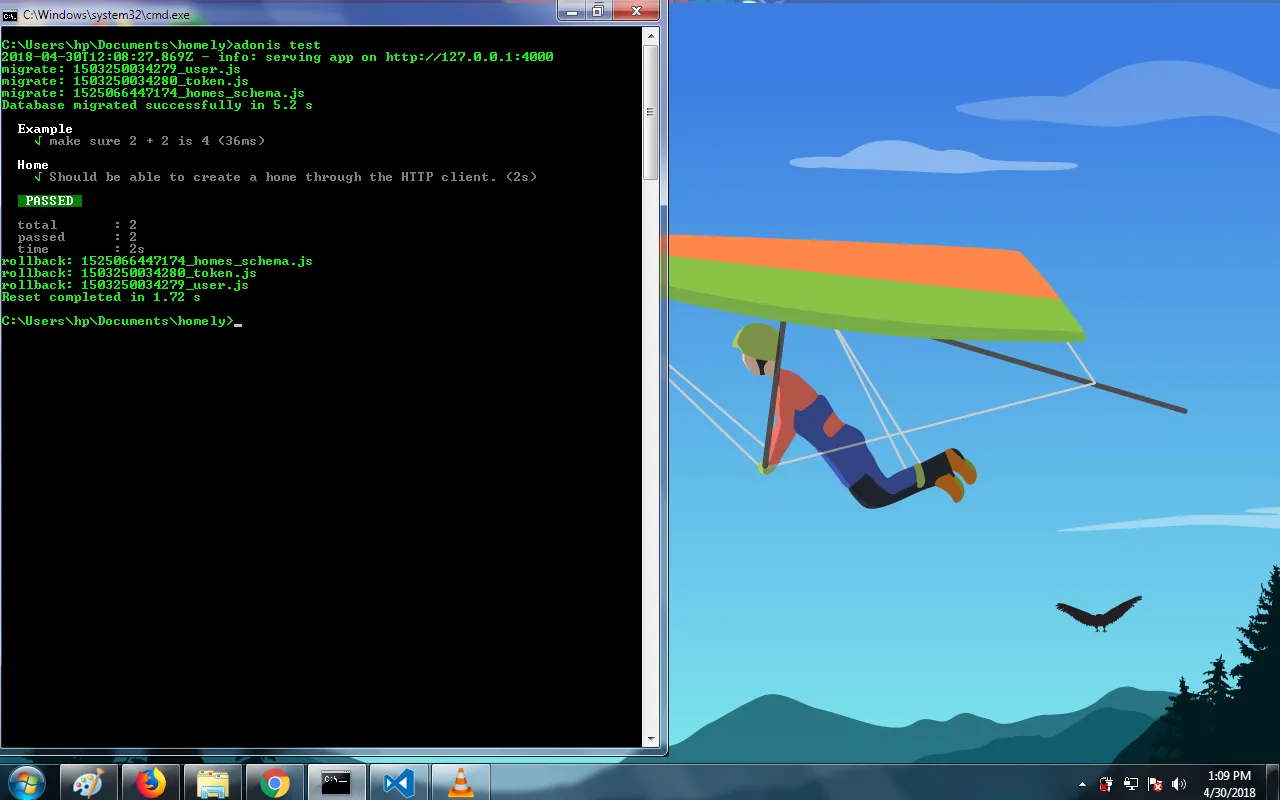Click the 'Home' test group heading
This screenshot has width=1280, height=800.
coord(33,165)
